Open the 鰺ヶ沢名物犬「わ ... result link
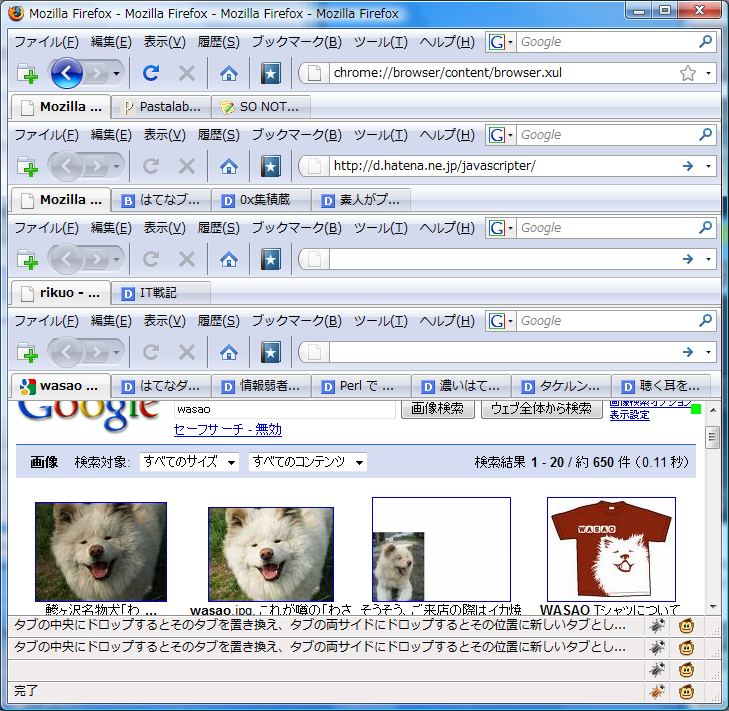729x711 pixels. click(x=101, y=610)
